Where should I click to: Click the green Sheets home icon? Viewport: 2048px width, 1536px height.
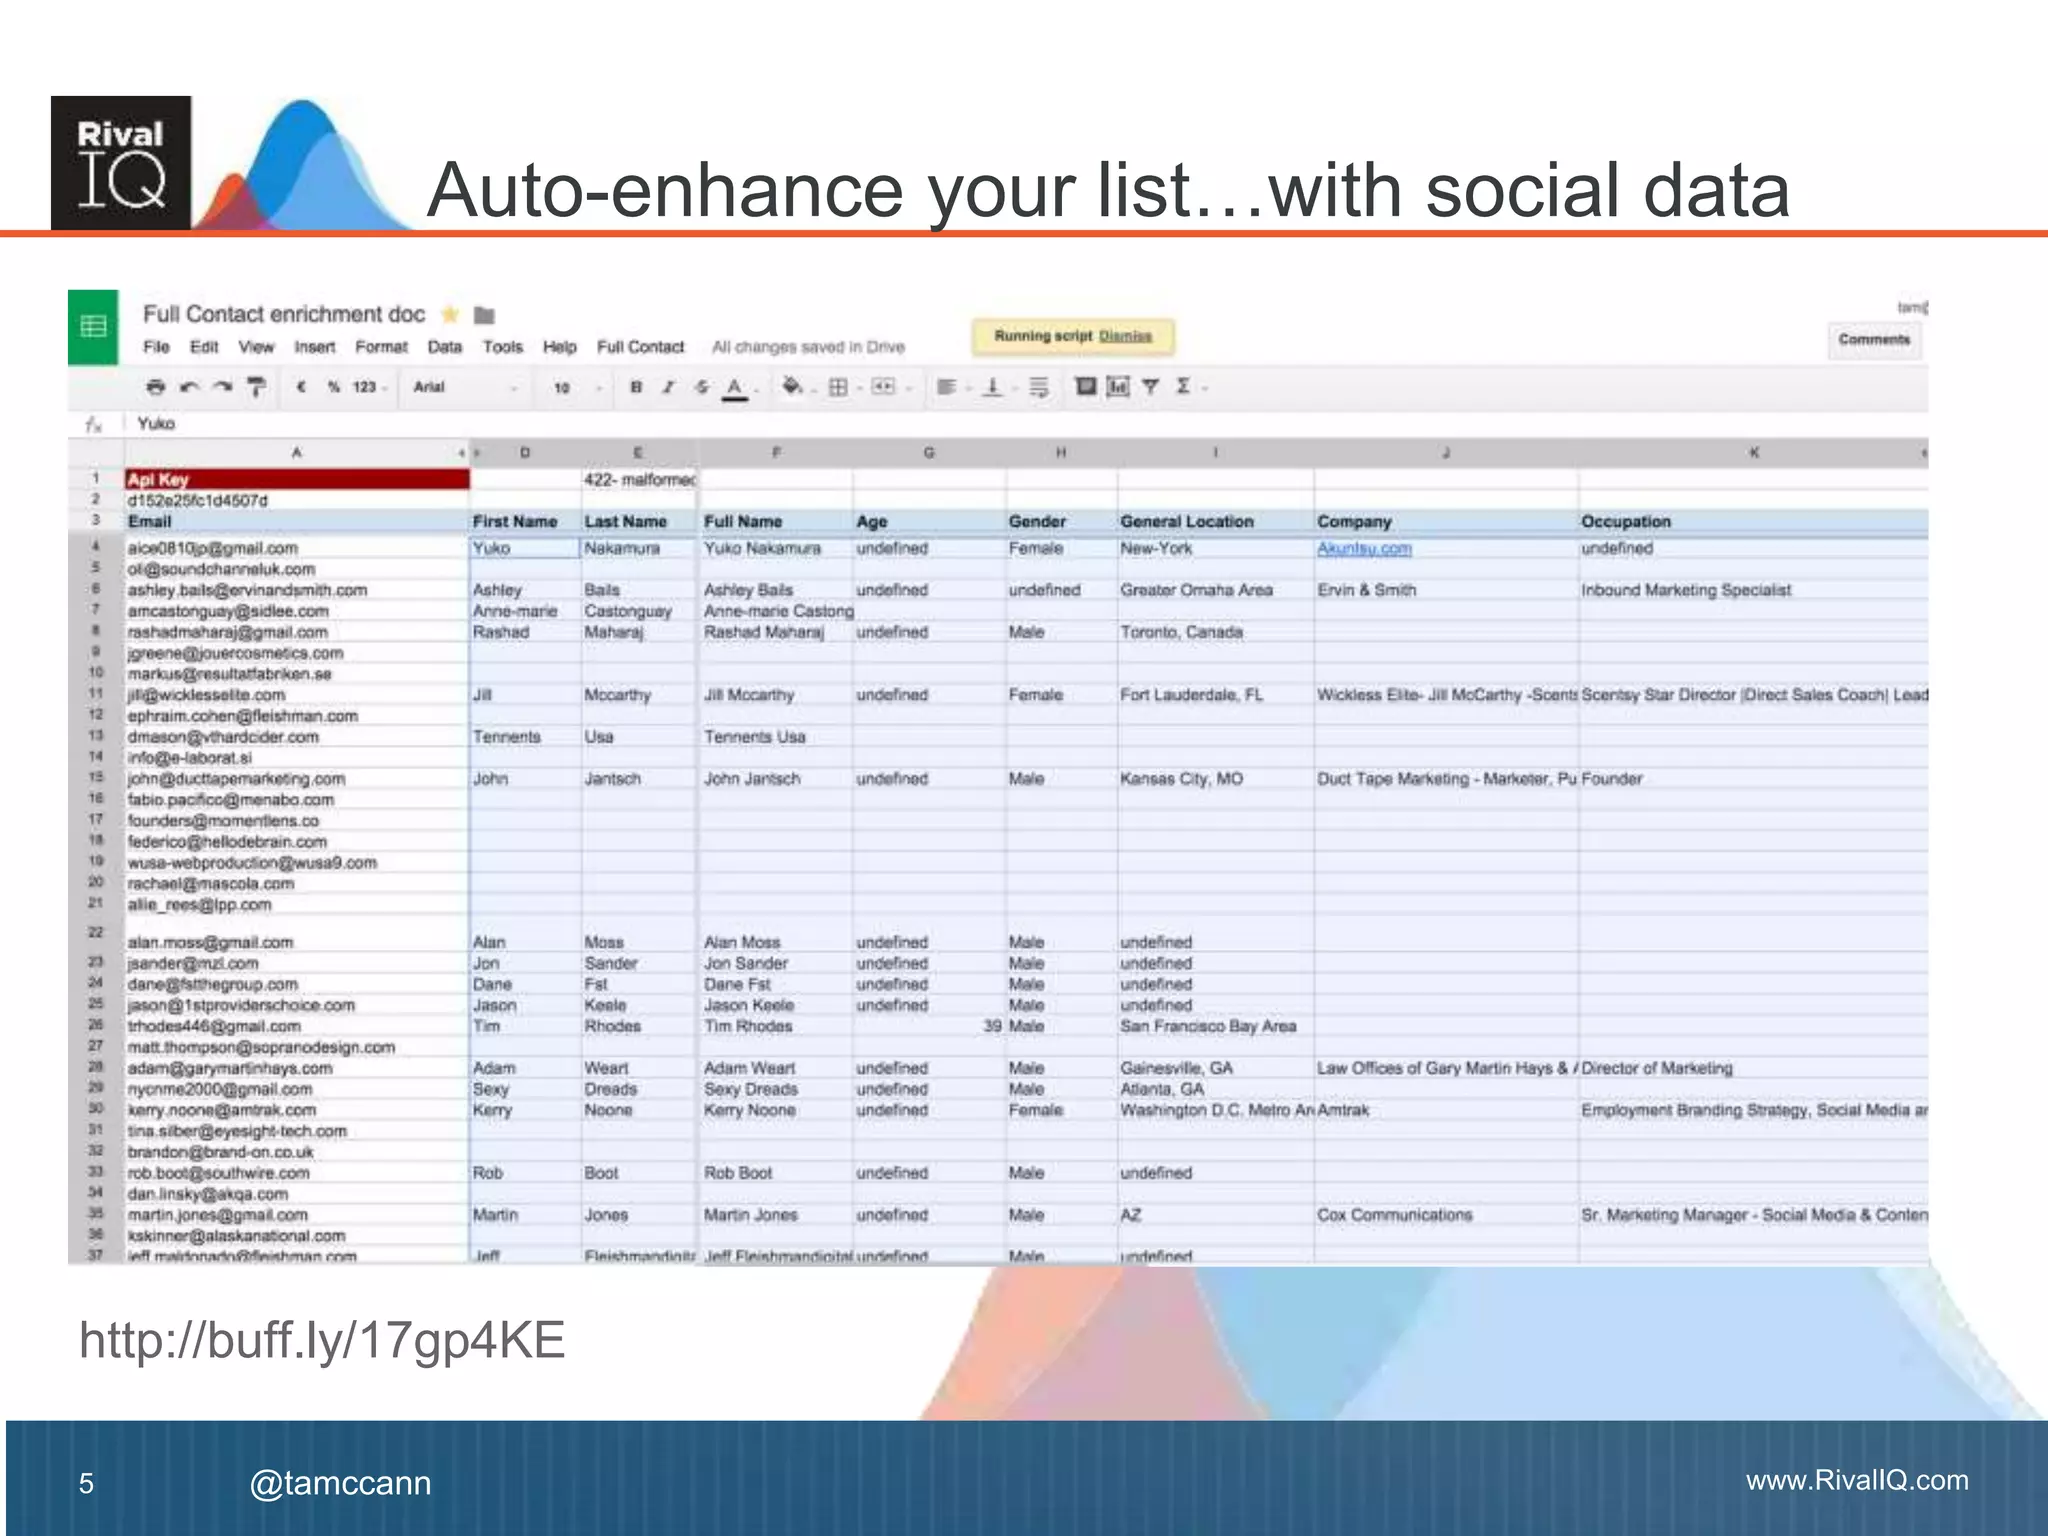(93, 327)
